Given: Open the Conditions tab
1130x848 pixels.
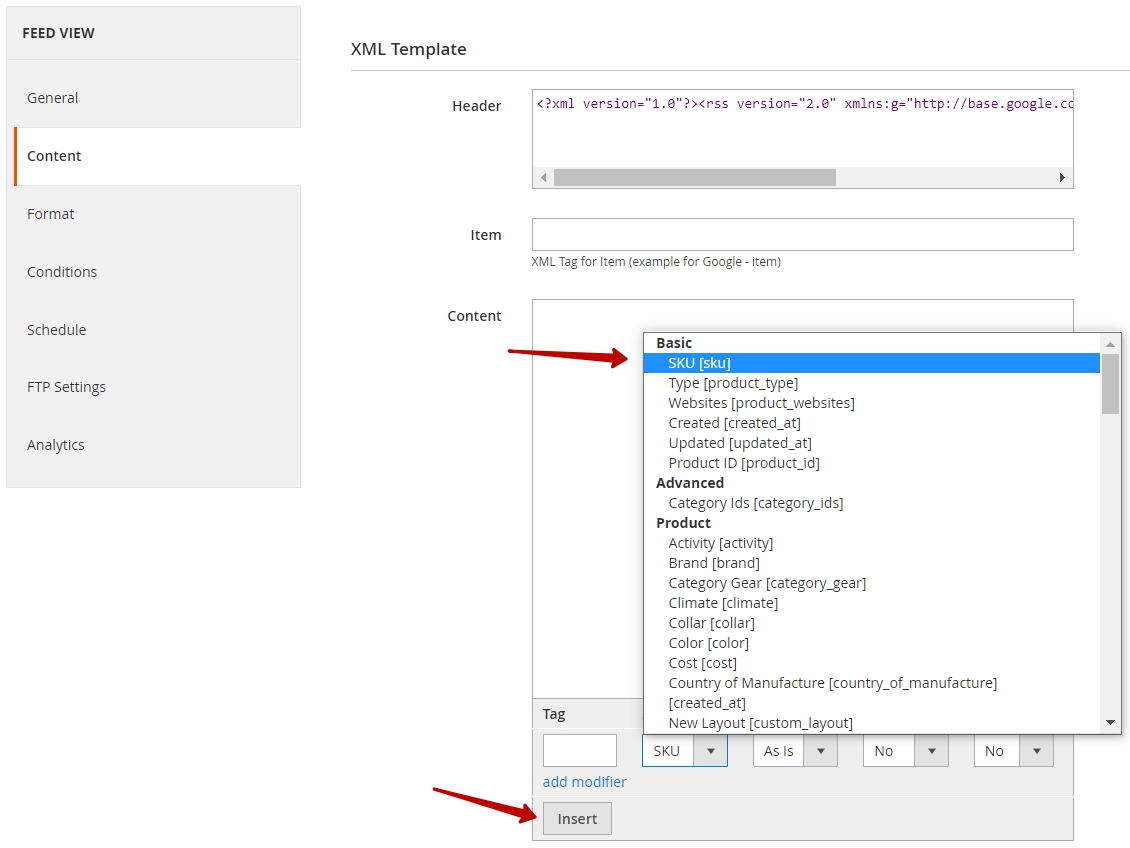Looking at the screenshot, I should 154,272.
